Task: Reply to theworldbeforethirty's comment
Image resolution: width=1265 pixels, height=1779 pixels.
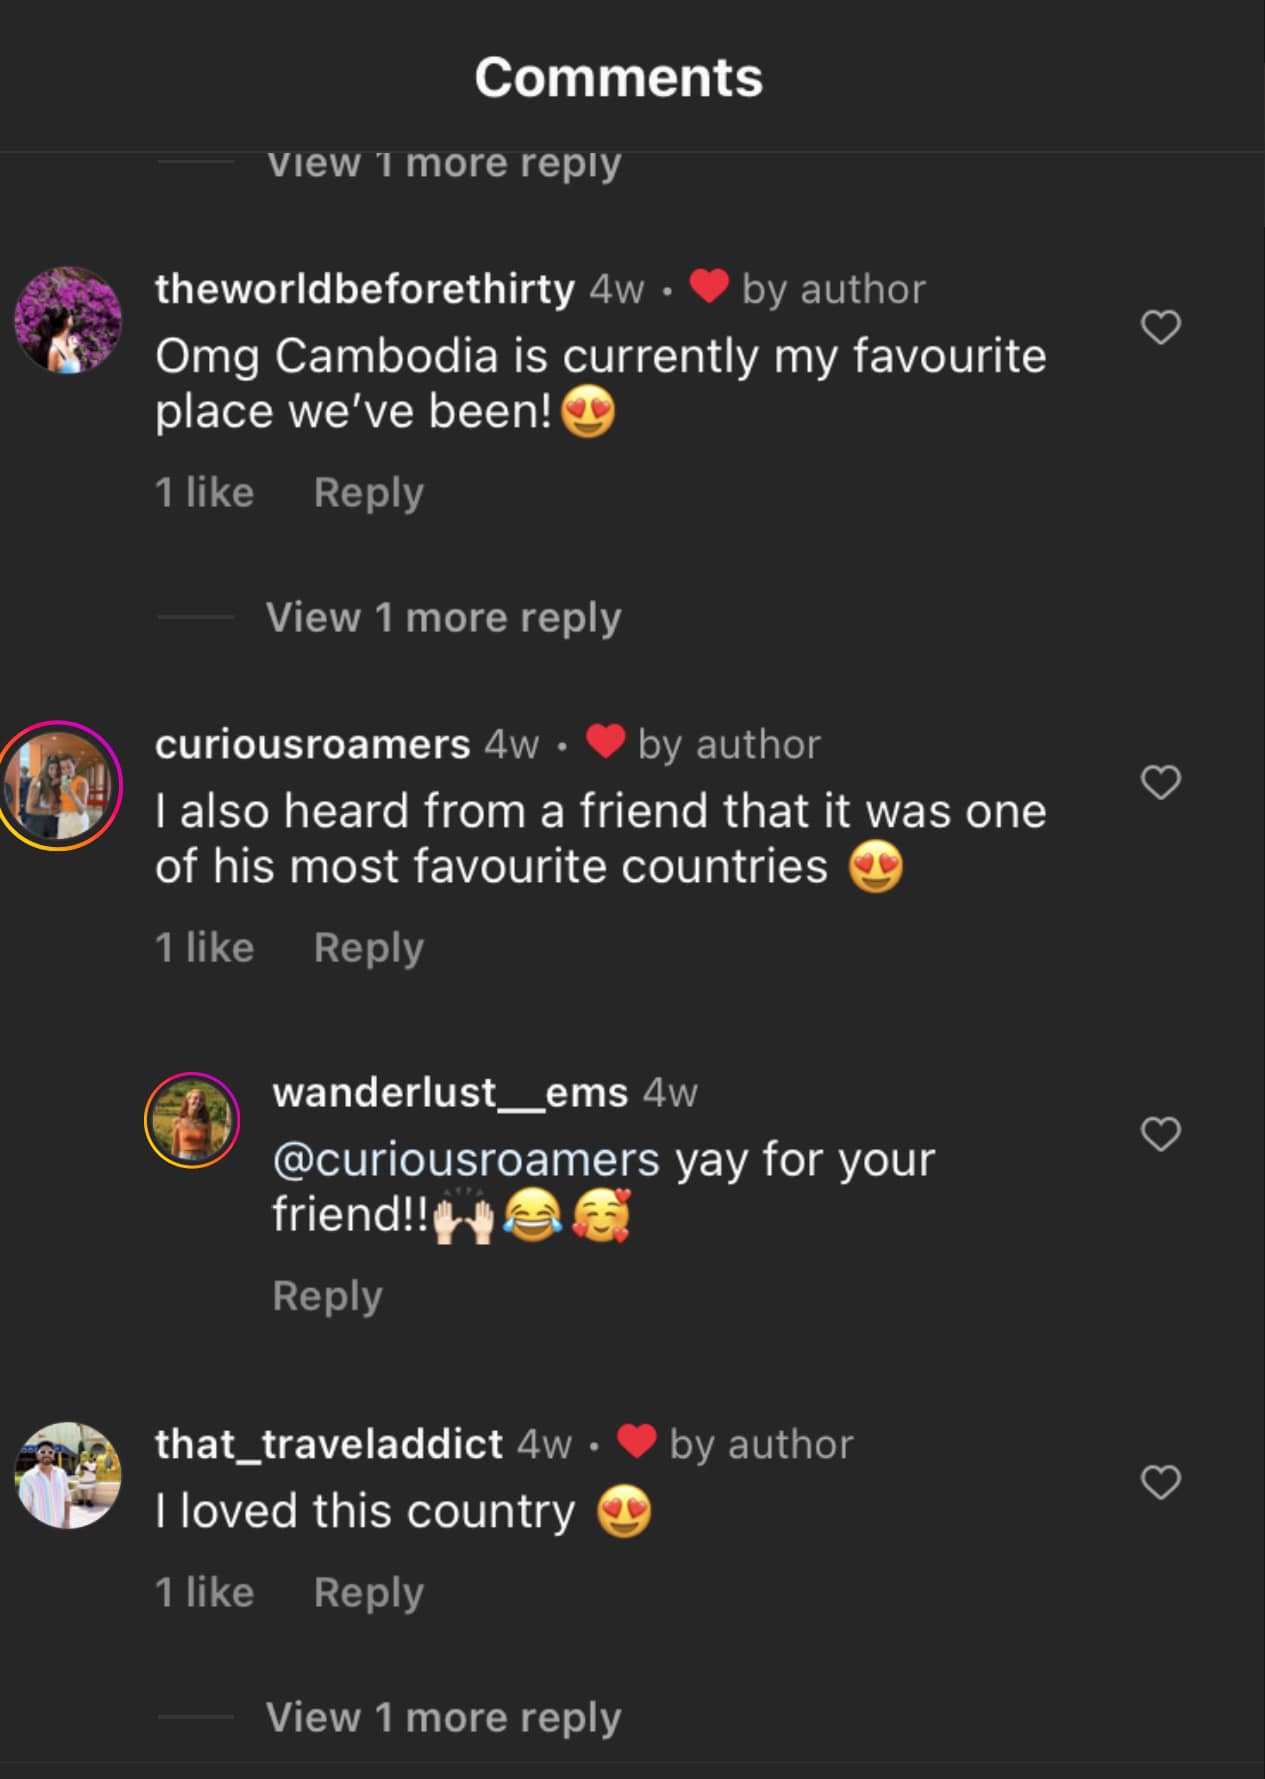Action: coord(369,493)
